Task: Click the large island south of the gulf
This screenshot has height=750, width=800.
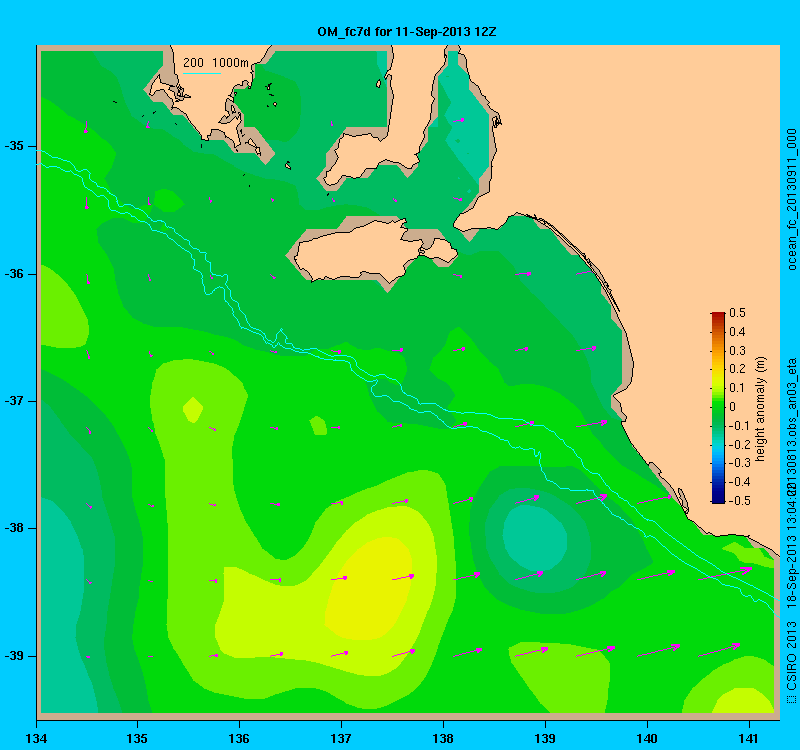Action: [x=375, y=250]
